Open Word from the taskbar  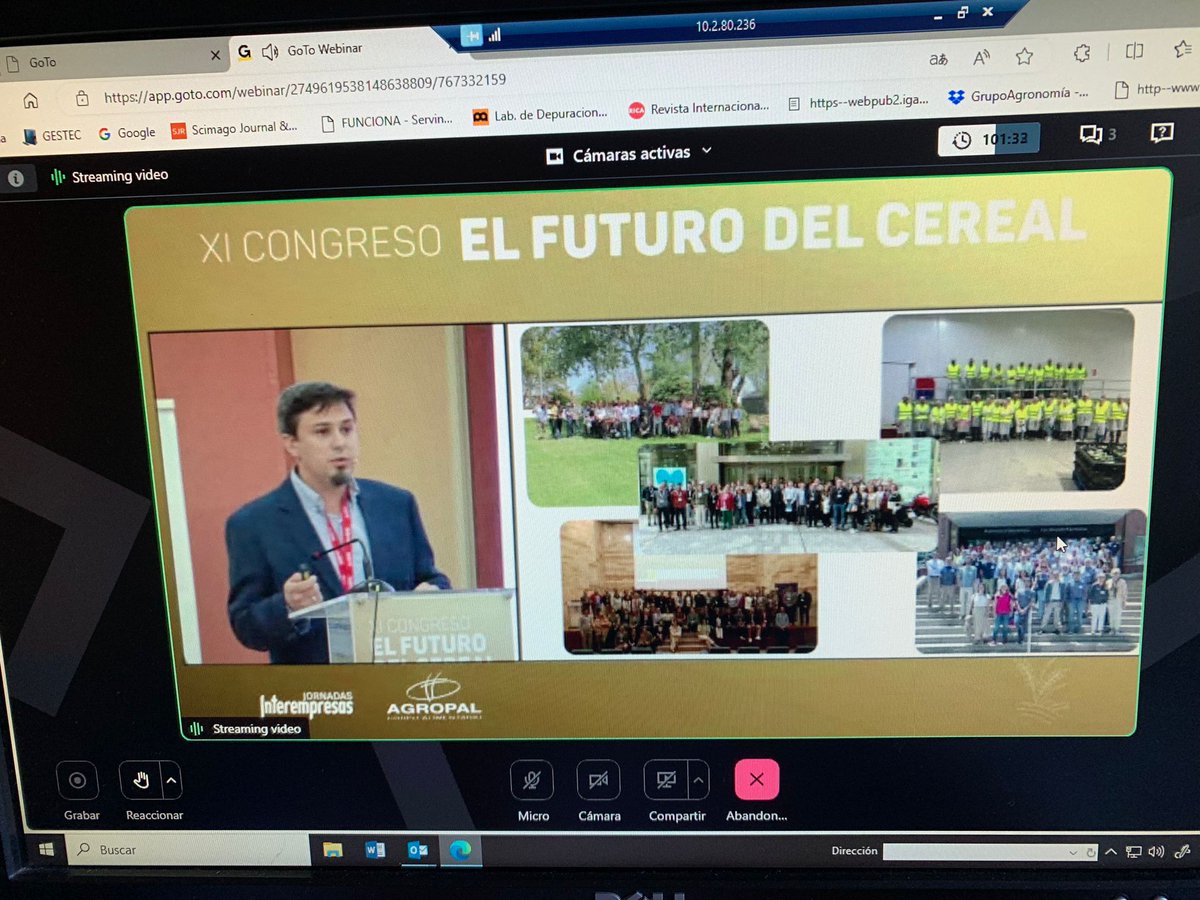[x=375, y=850]
